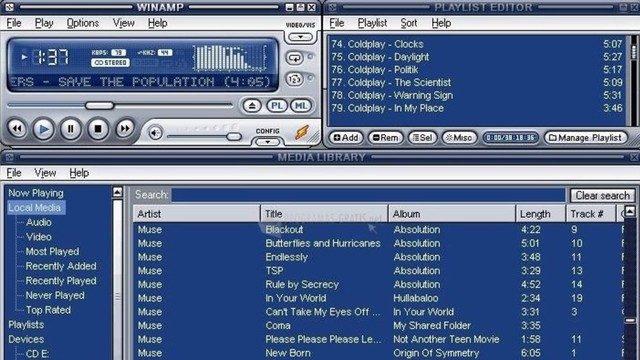This screenshot has width=640, height=360.
Task: Click the Misc button in Playlist Editor
Action: click(459, 138)
